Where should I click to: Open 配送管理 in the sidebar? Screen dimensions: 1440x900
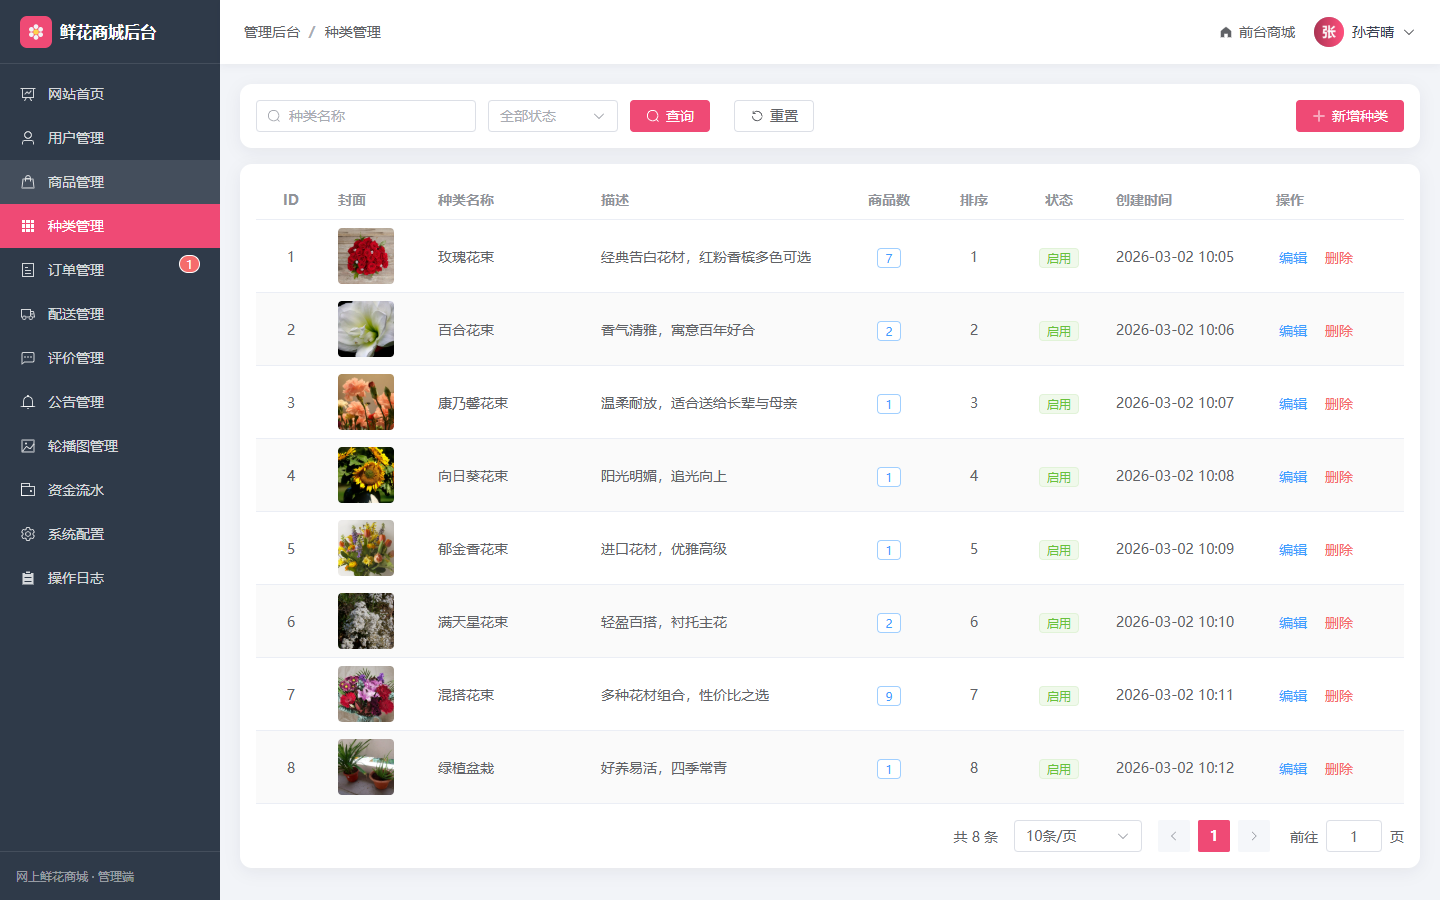[x=110, y=314]
